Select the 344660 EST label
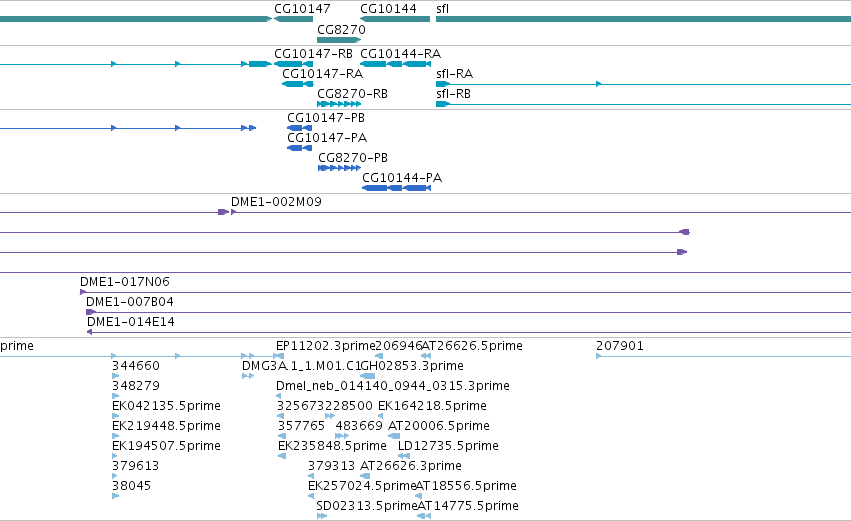 [x=136, y=366]
